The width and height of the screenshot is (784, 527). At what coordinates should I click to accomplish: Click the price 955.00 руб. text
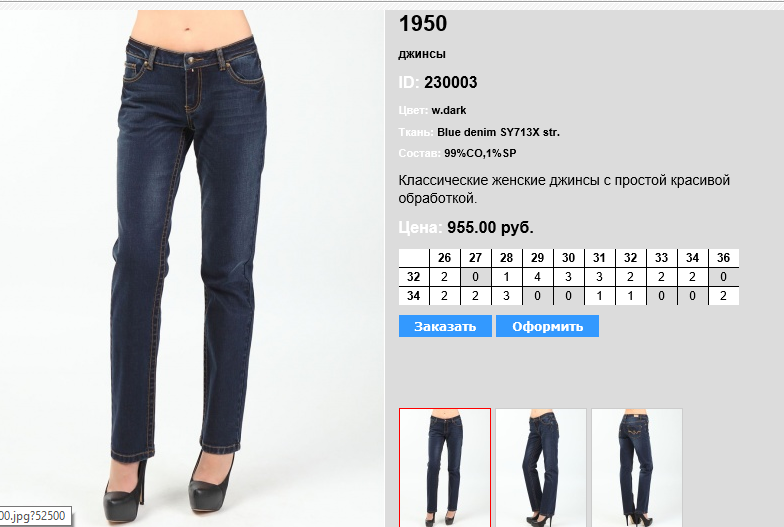point(490,228)
